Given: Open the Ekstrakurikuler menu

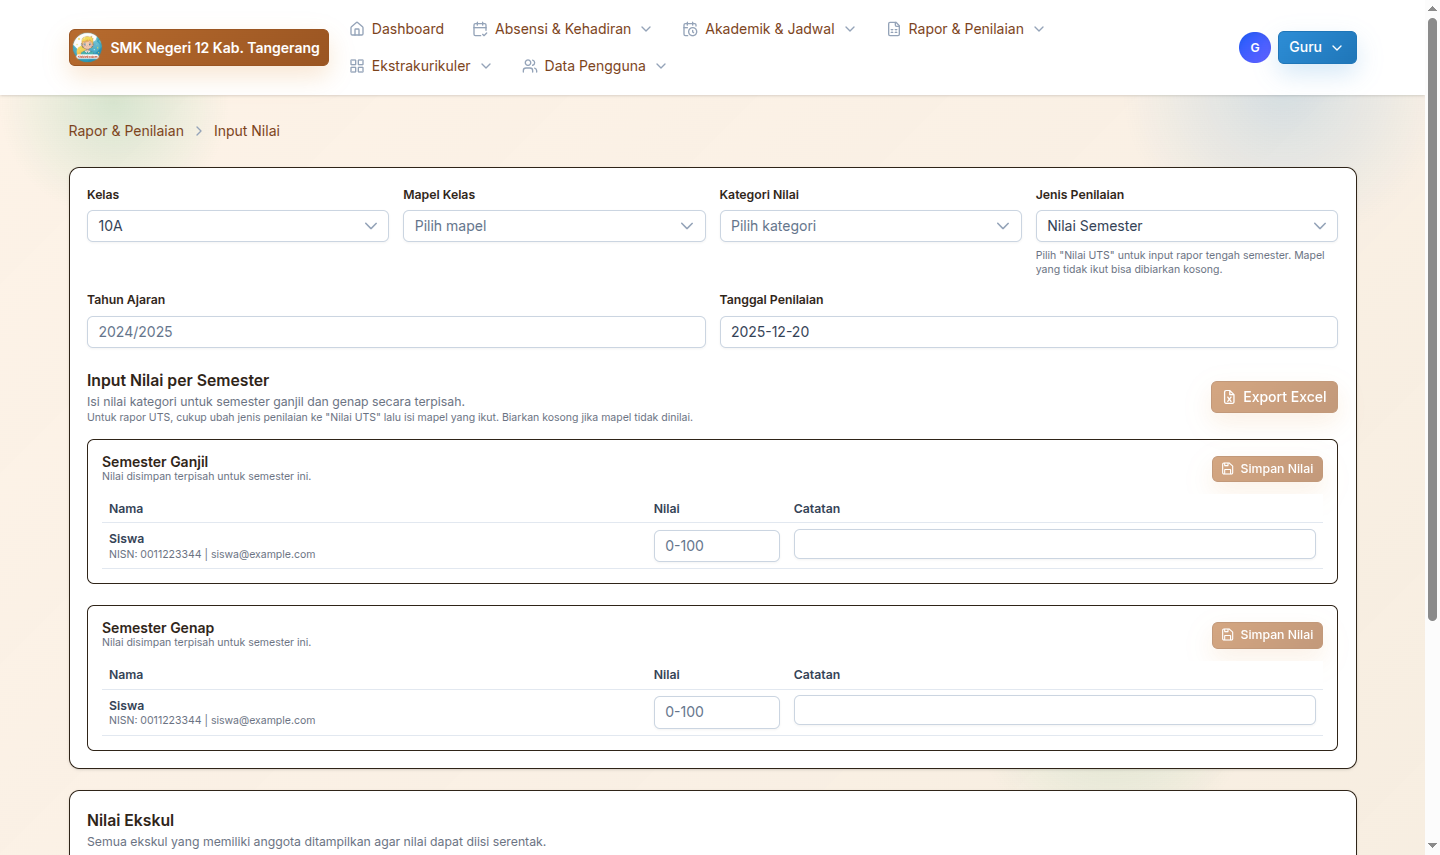Looking at the screenshot, I should (x=421, y=66).
